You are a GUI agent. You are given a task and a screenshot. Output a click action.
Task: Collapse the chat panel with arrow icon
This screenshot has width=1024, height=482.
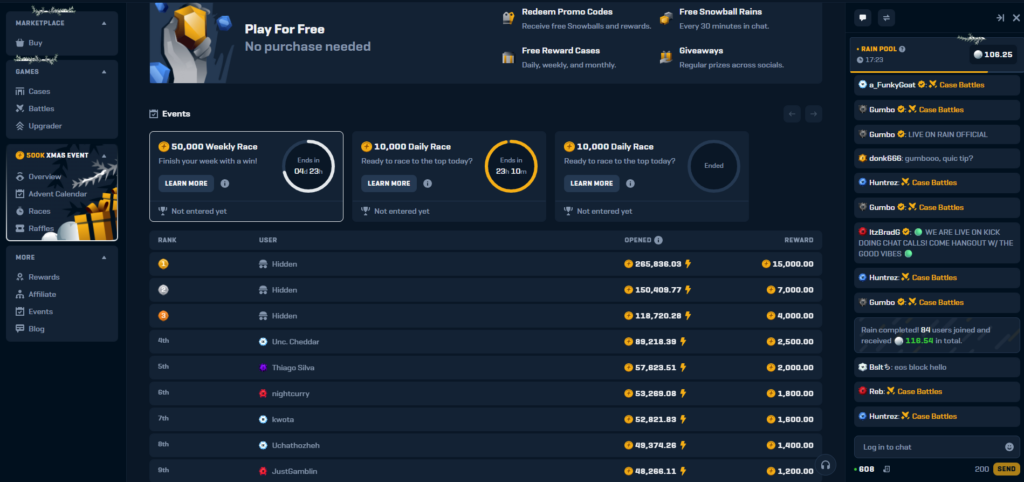[x=1000, y=18]
